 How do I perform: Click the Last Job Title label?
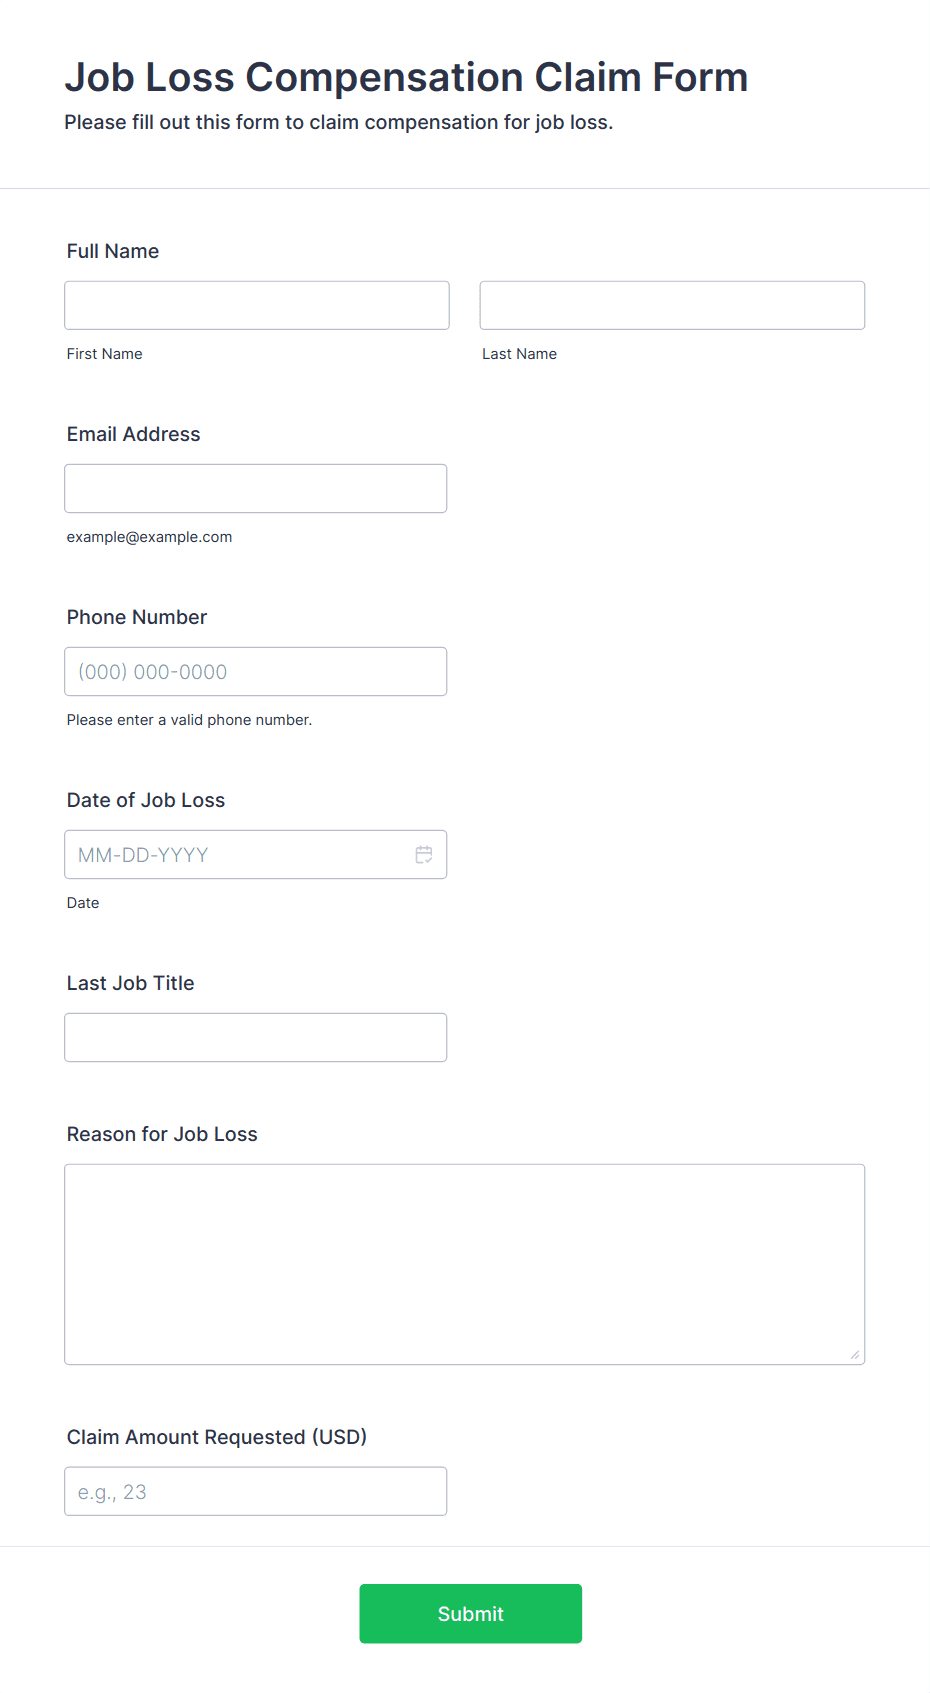click(131, 983)
